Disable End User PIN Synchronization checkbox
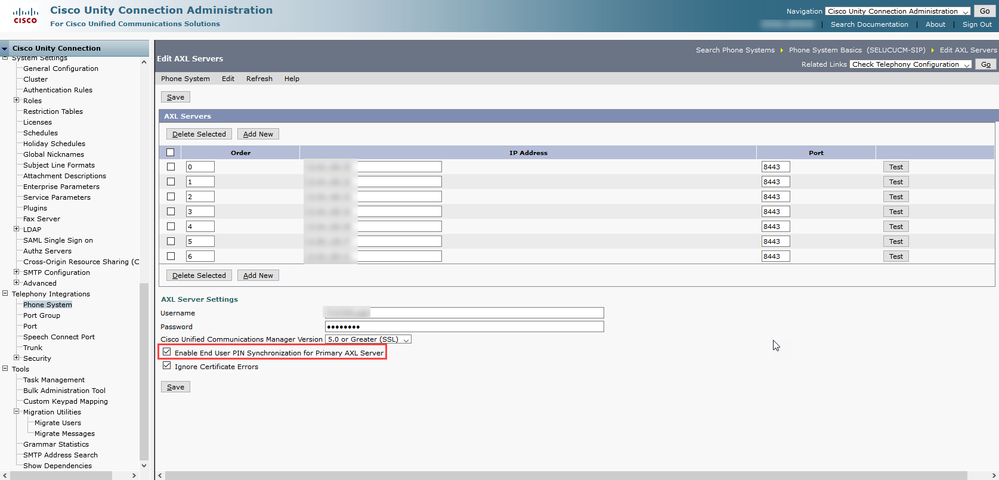Screen dimensions: 999x480 pos(167,353)
